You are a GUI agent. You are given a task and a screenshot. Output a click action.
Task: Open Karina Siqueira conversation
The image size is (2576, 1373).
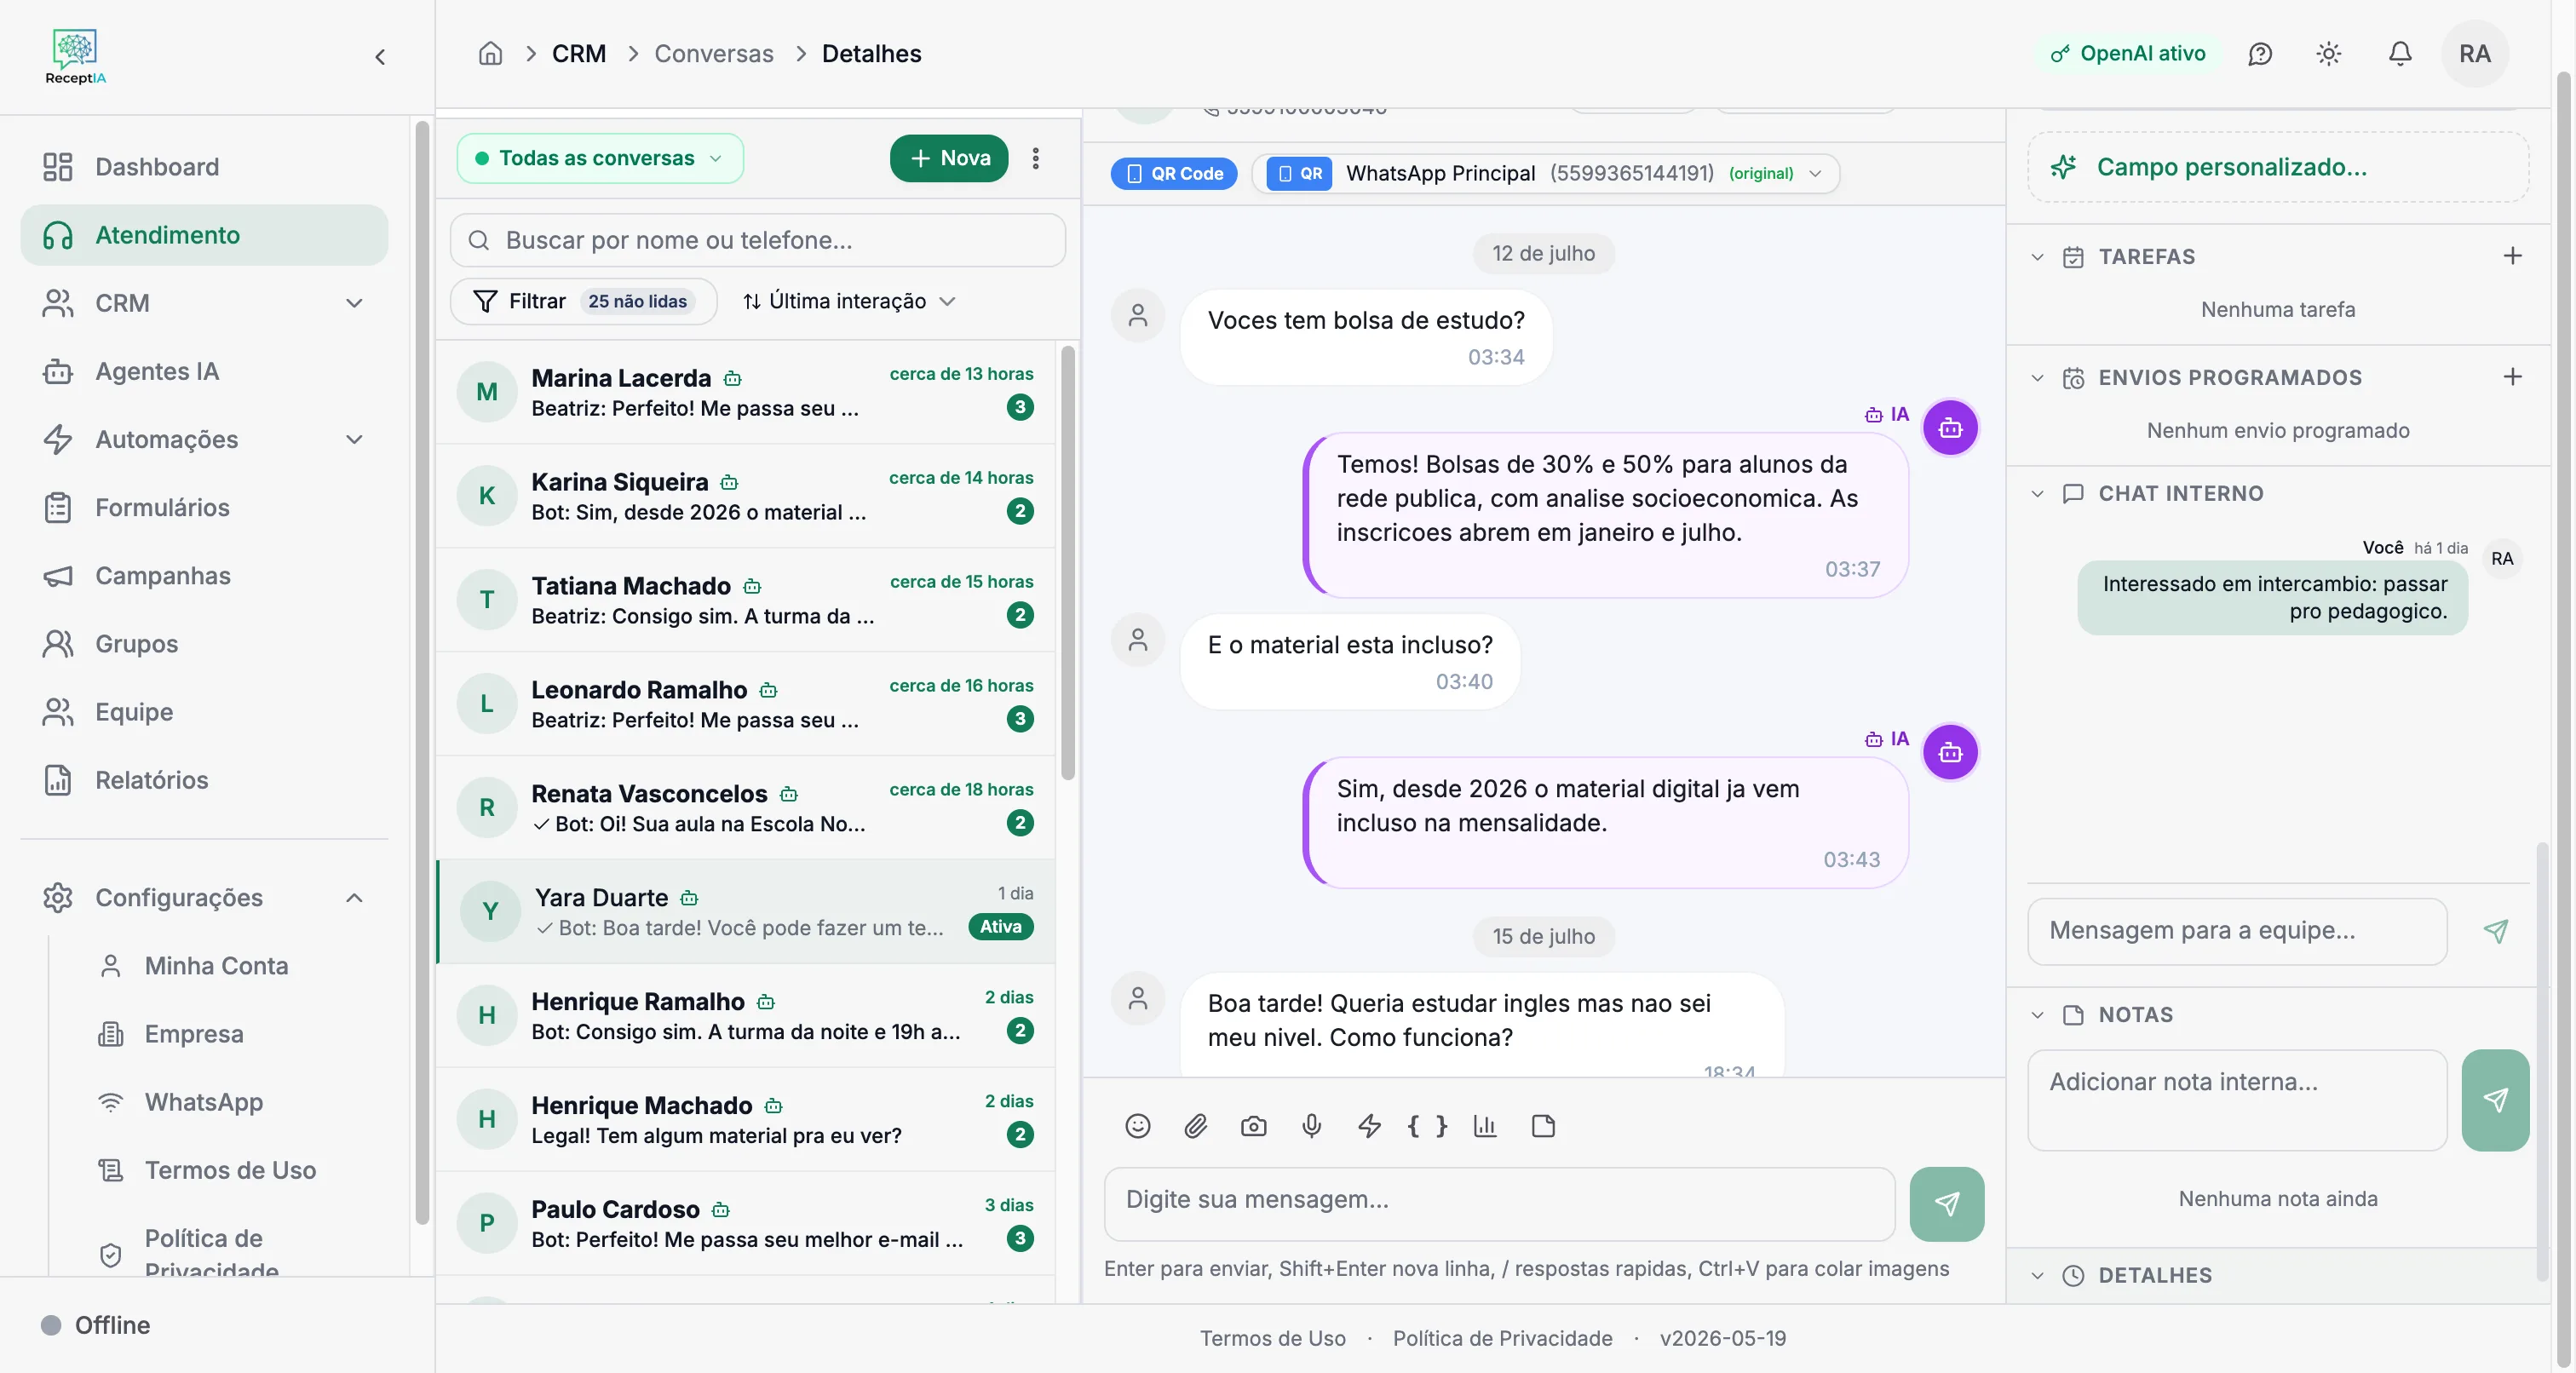(746, 496)
